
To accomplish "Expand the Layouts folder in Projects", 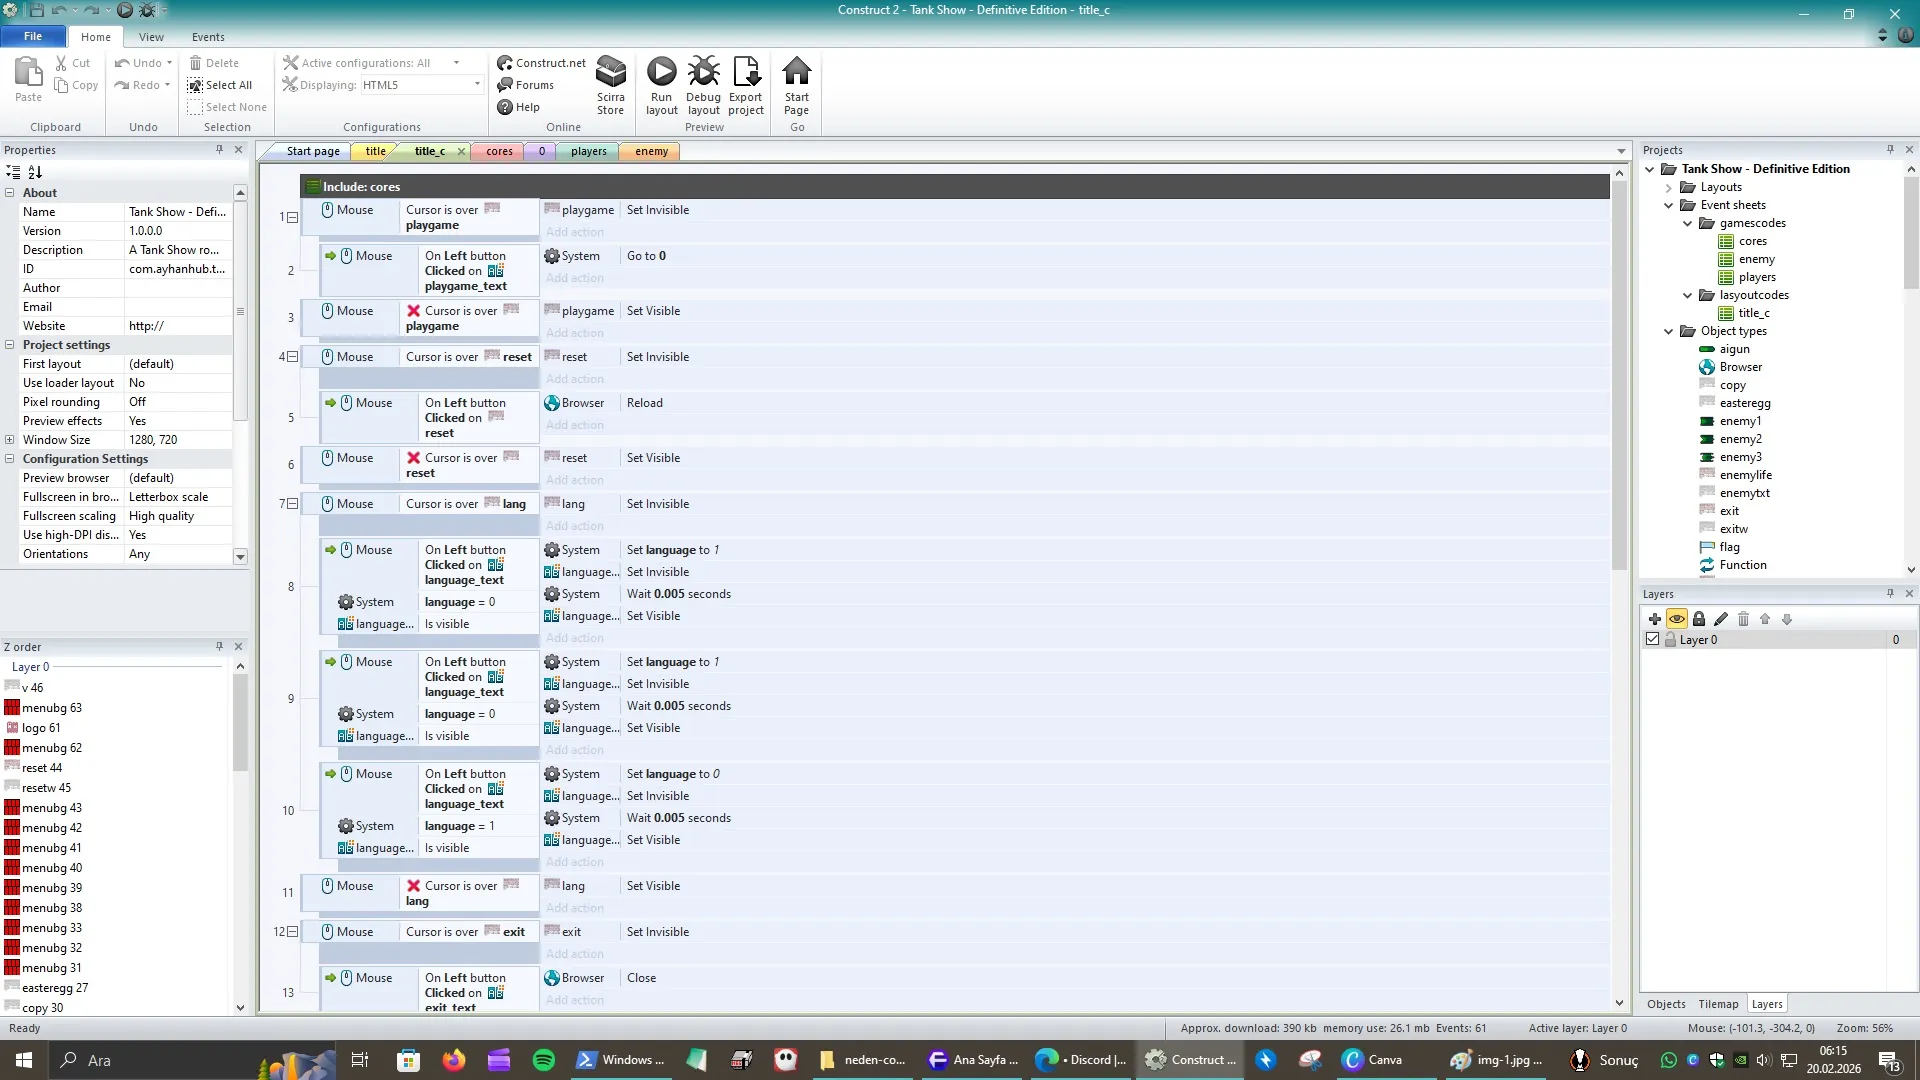I will [1668, 187].
